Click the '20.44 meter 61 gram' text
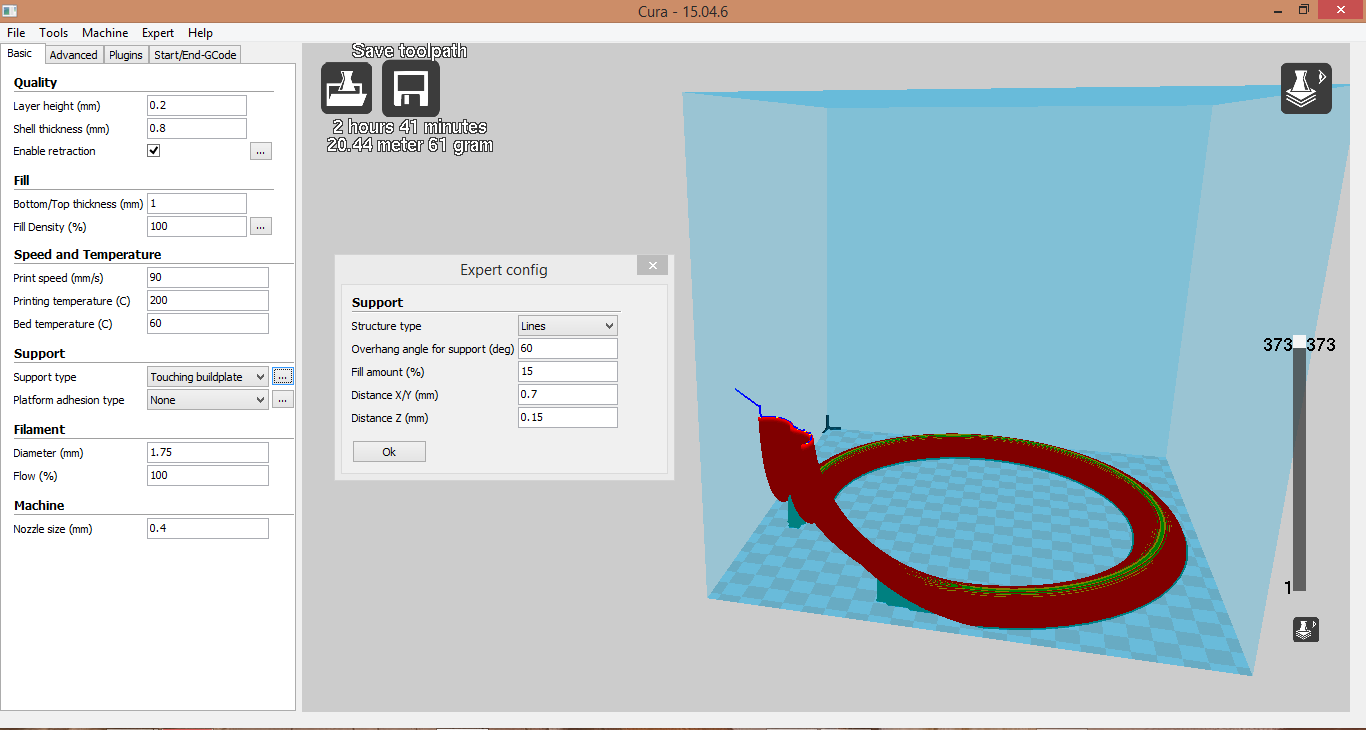 click(410, 146)
